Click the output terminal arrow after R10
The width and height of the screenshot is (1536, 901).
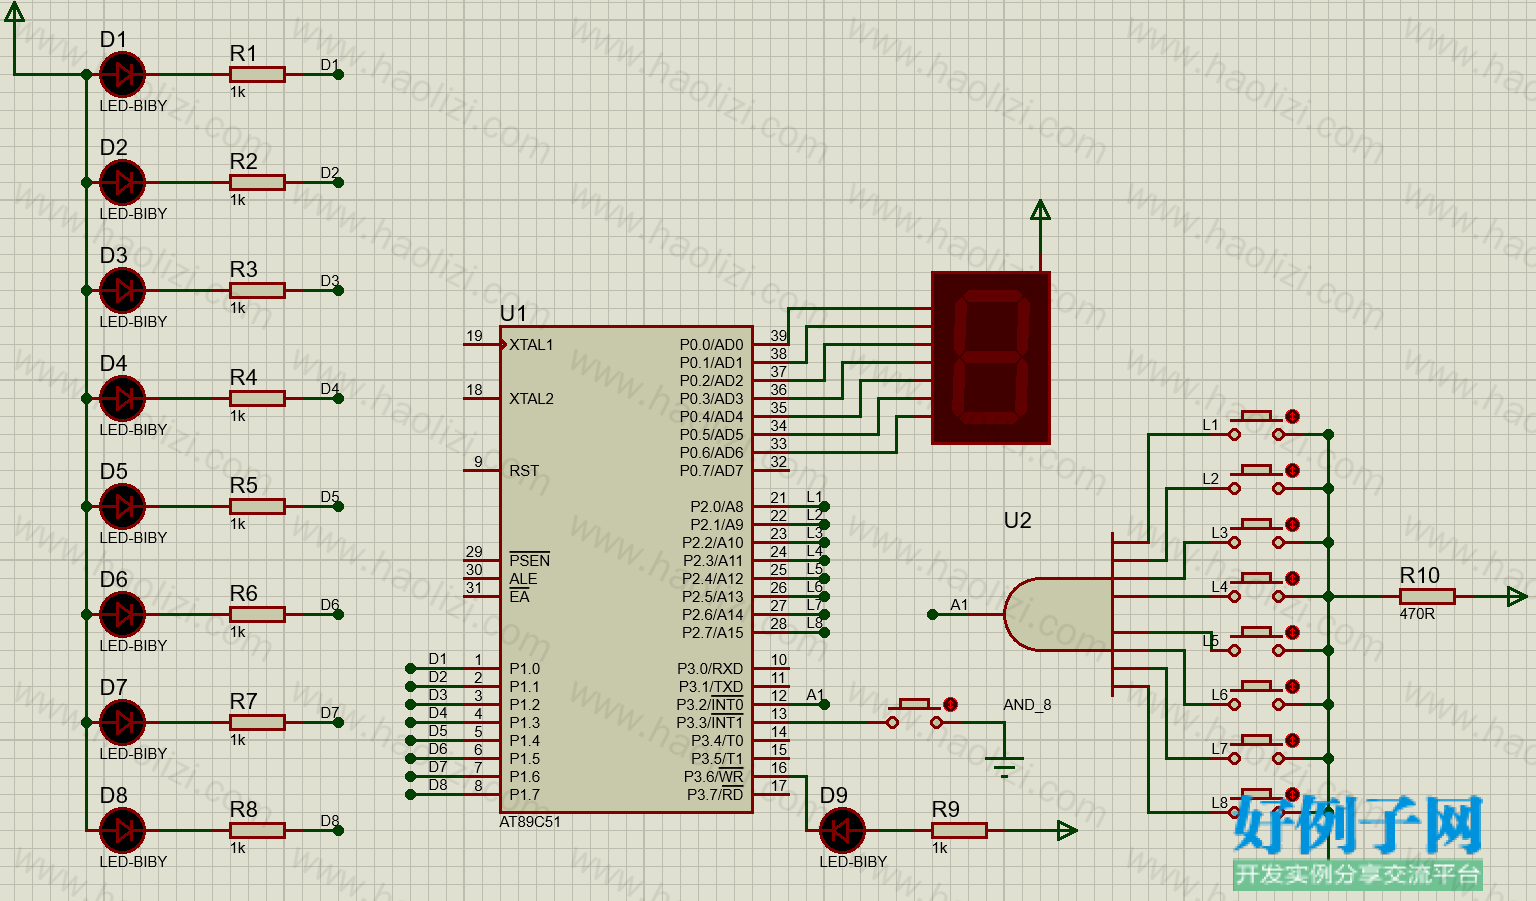point(1518,596)
